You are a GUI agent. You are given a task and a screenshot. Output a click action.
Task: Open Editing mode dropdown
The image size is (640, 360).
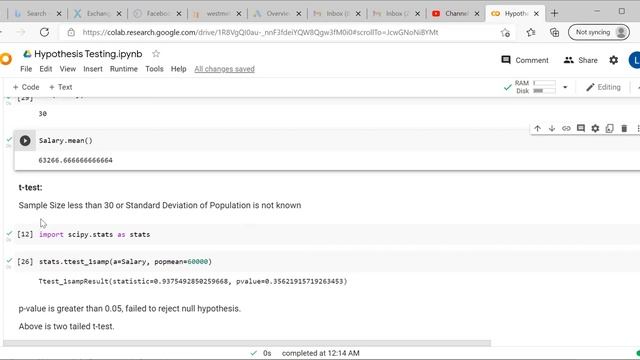click(603, 87)
